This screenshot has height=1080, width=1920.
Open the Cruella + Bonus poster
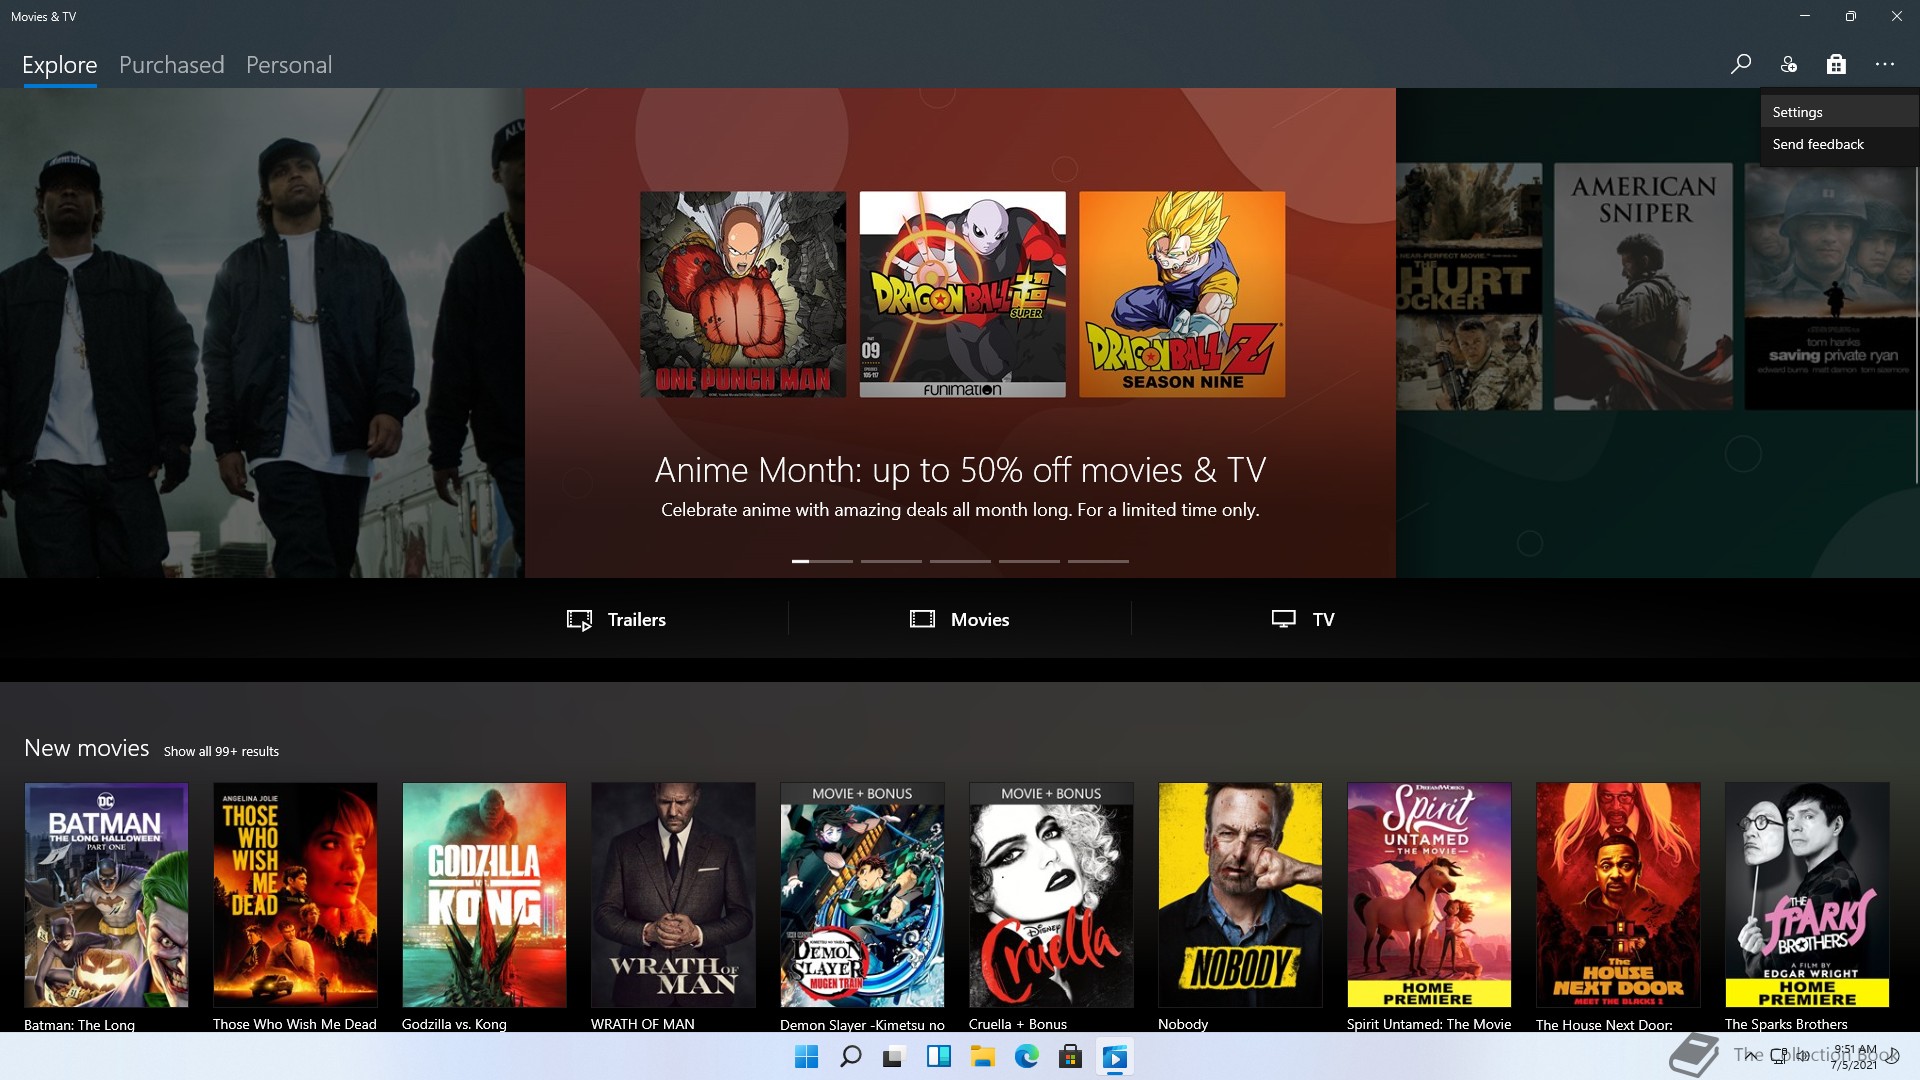1051,895
